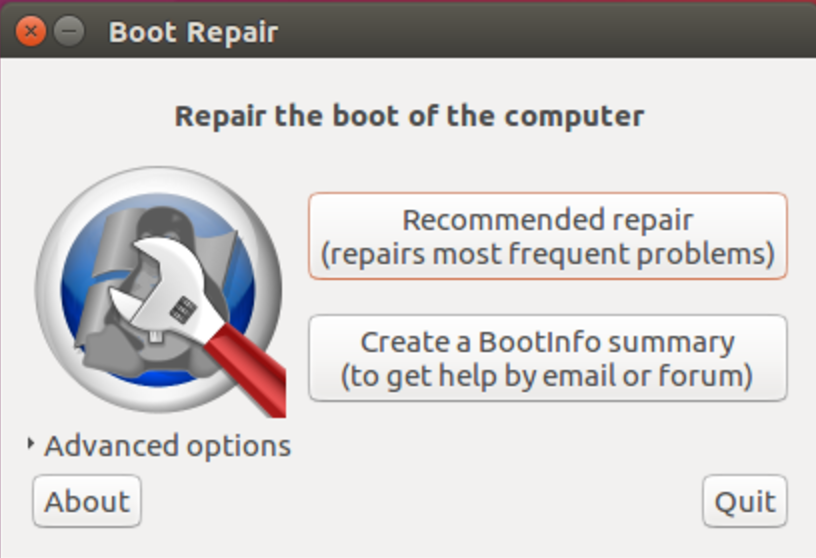Open the About dialog

tap(87, 501)
